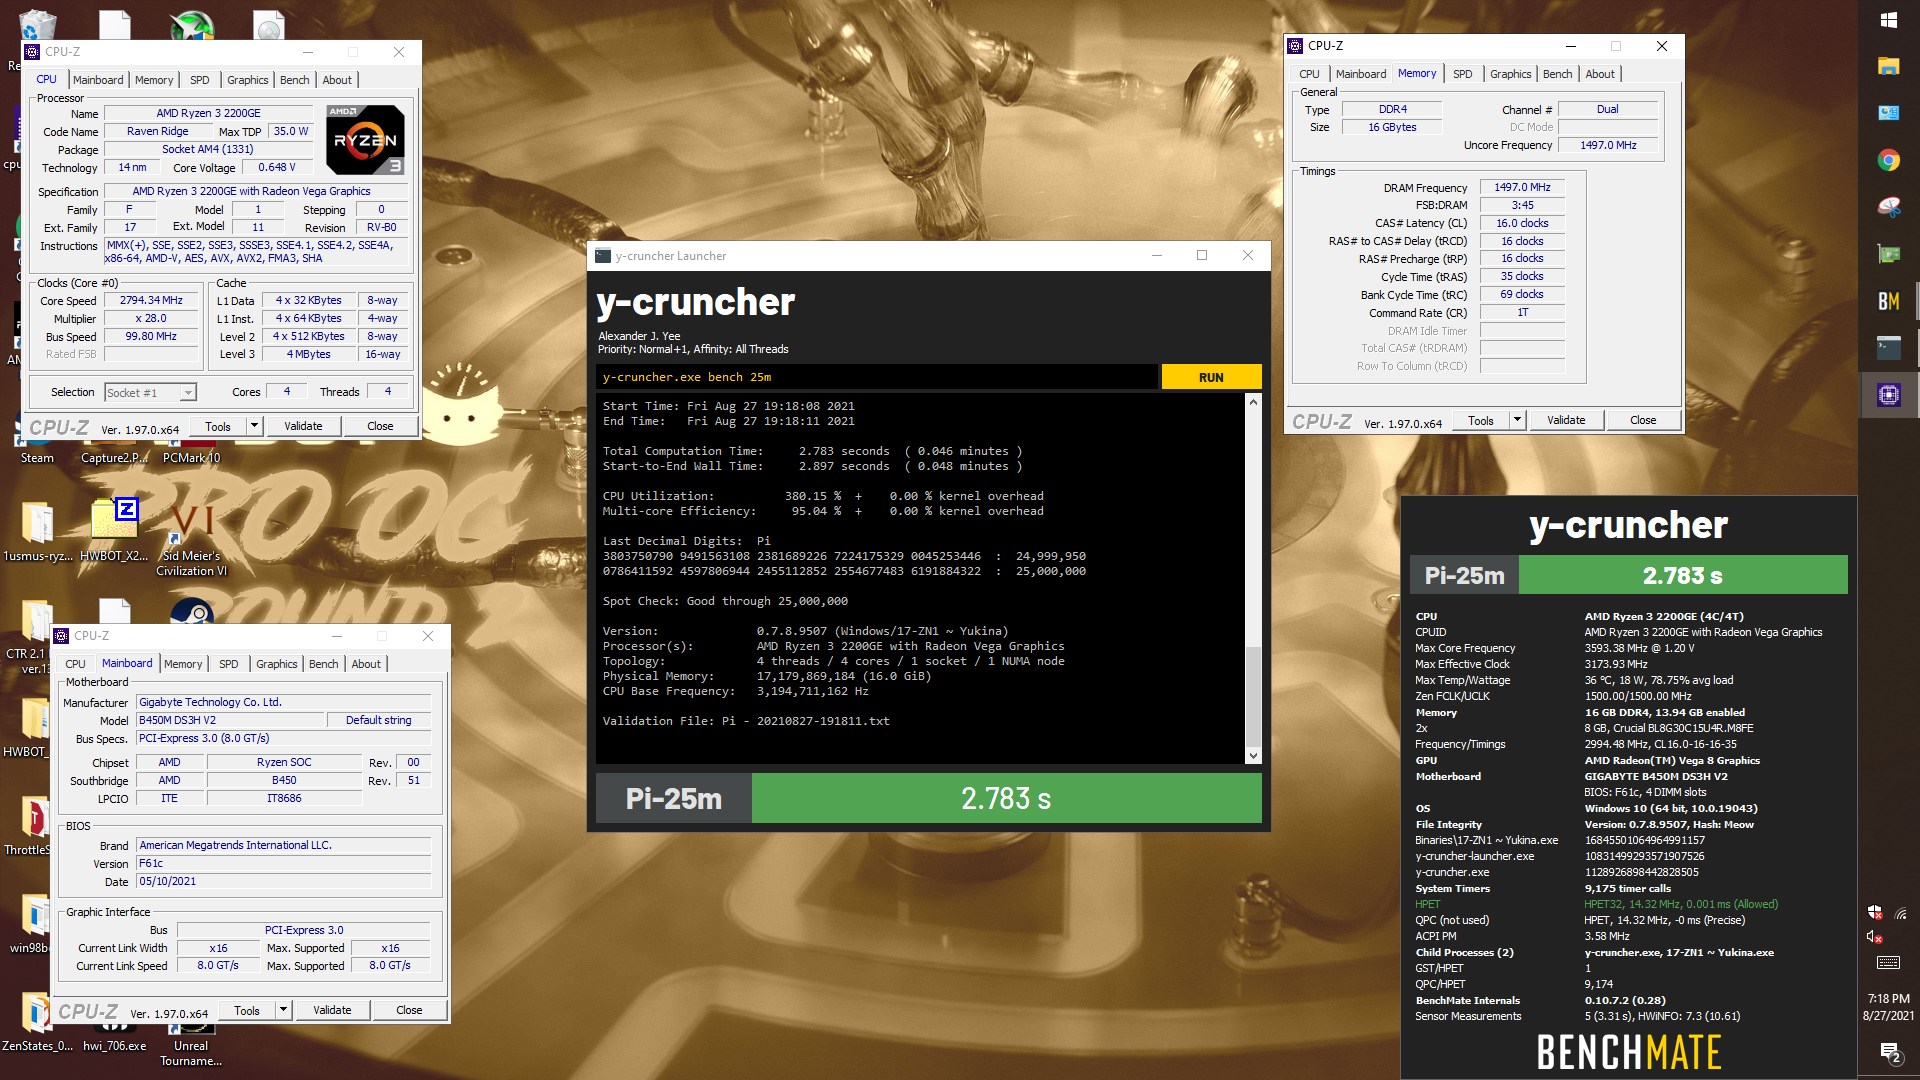Click DRAM Frequency 1497.0 MHz value
This screenshot has height=1080, width=1920.
click(x=1522, y=187)
